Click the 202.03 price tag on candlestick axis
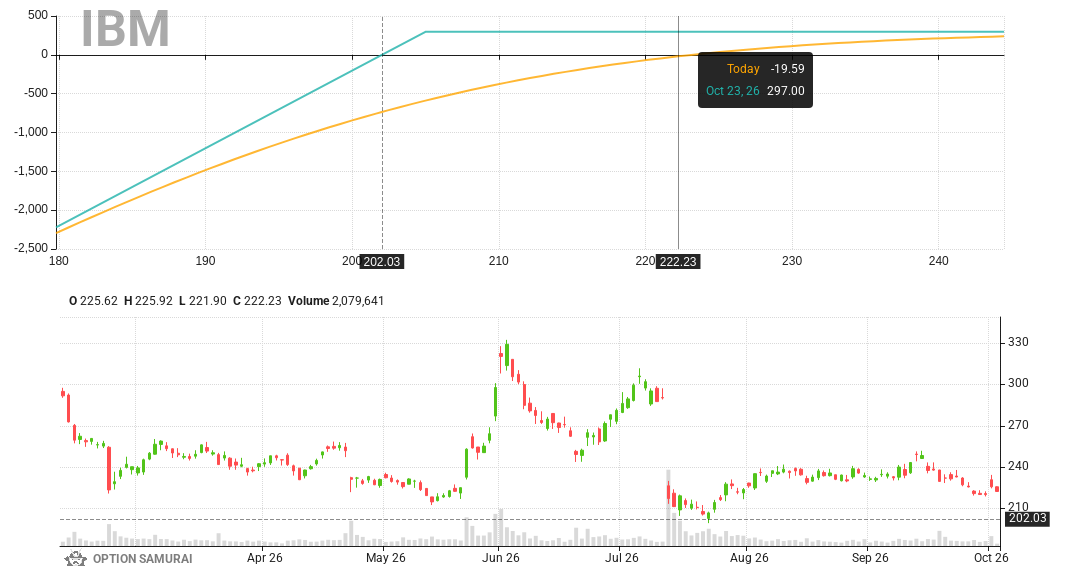1072x570 pixels. pos(1028,518)
